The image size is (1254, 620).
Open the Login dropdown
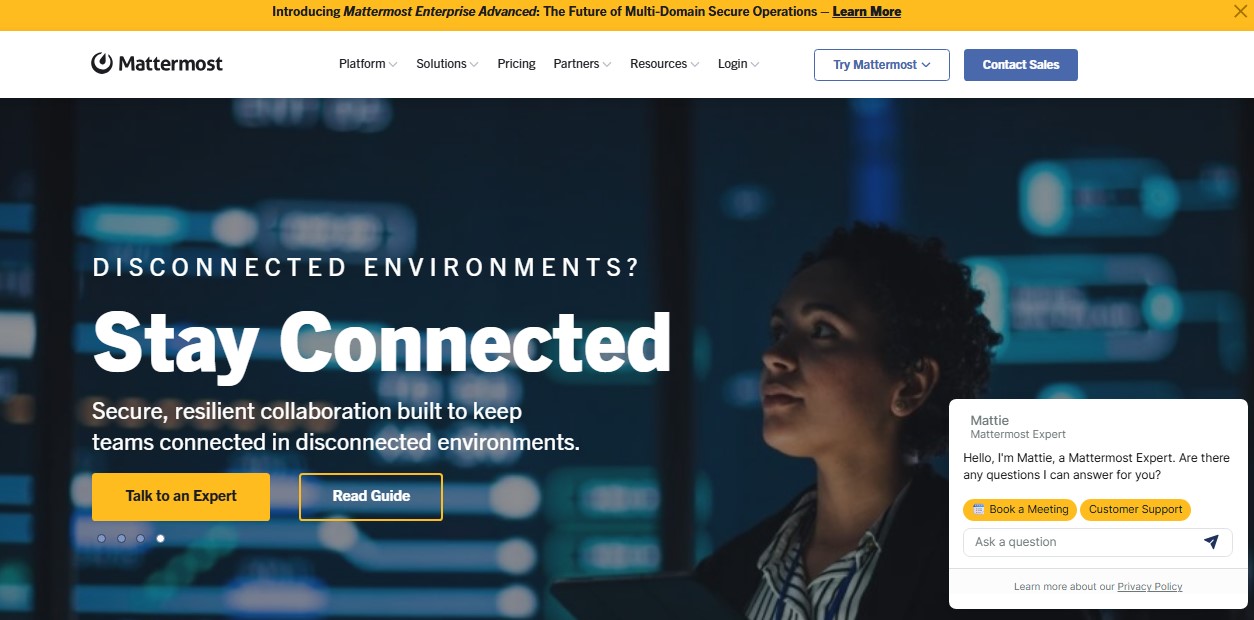[738, 64]
